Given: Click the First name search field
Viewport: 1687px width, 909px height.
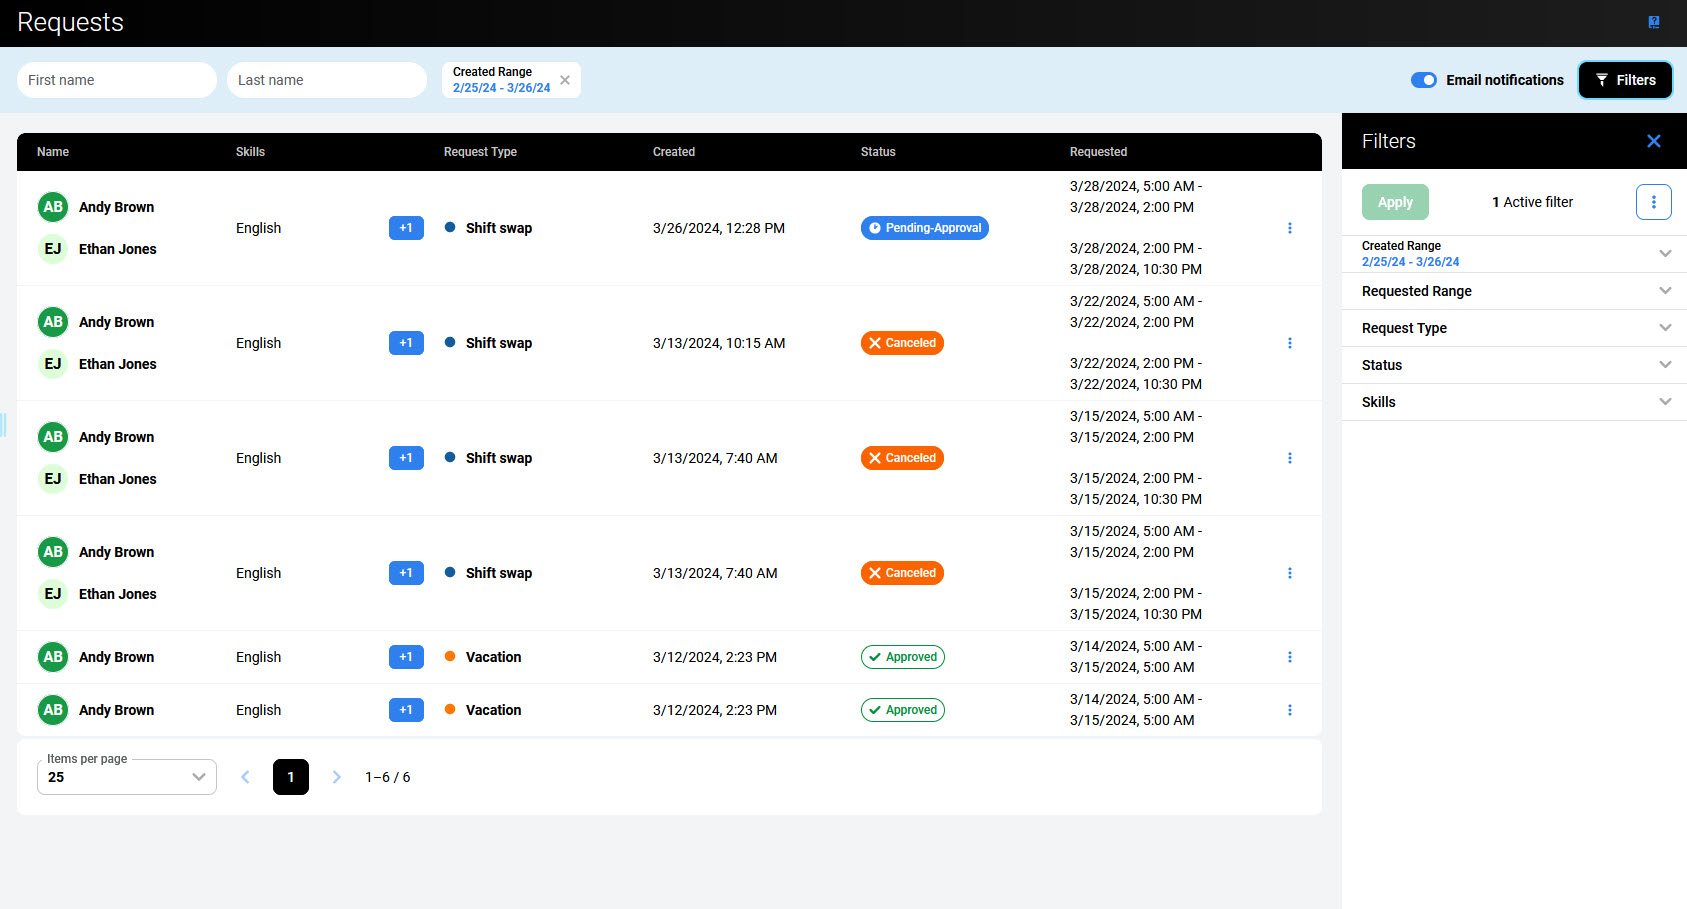Looking at the screenshot, I should pos(117,80).
